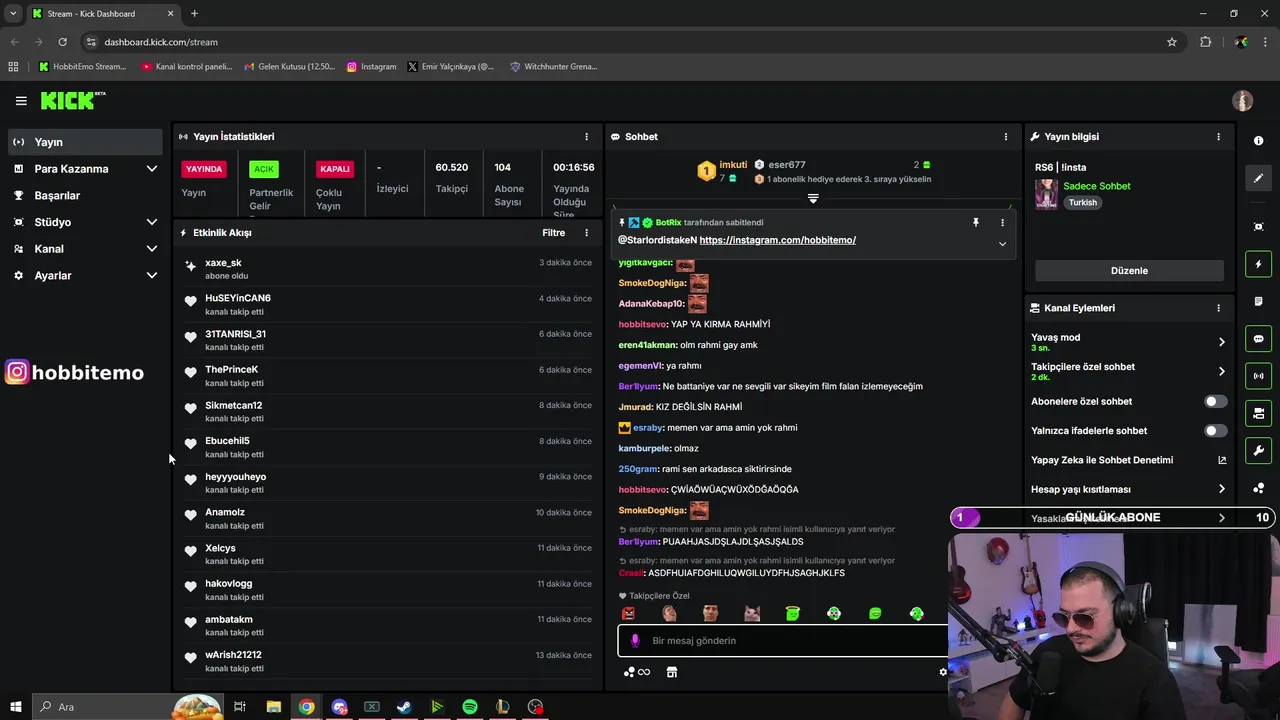Screen dimensions: 1280x720
Task: Open the instagram.com/hobbitemo link
Action: 777,240
